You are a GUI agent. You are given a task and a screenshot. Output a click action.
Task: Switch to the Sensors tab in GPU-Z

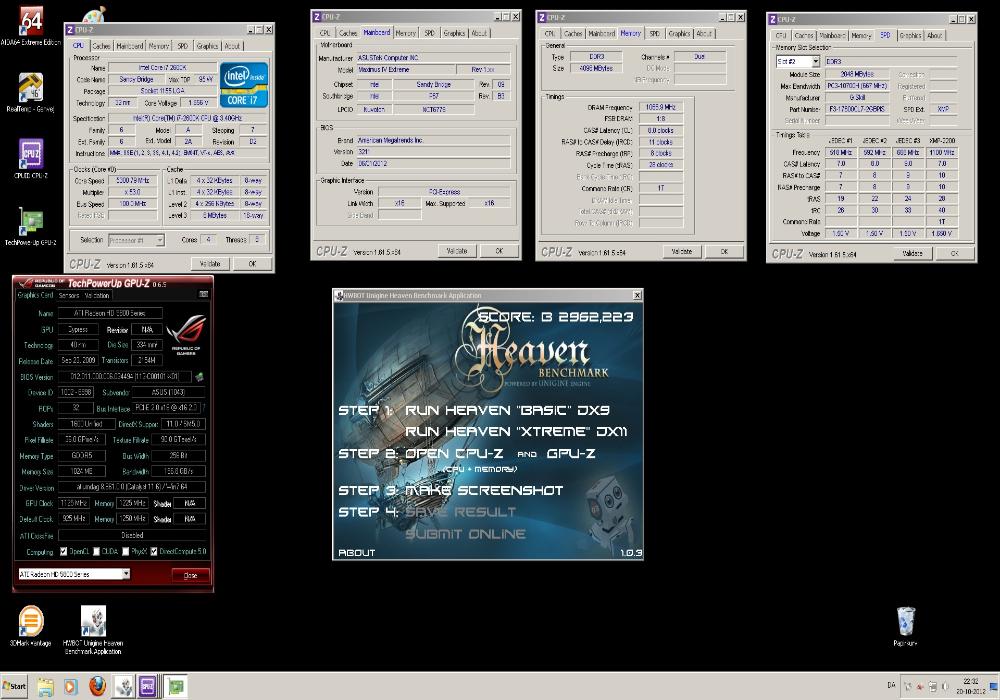pos(69,295)
